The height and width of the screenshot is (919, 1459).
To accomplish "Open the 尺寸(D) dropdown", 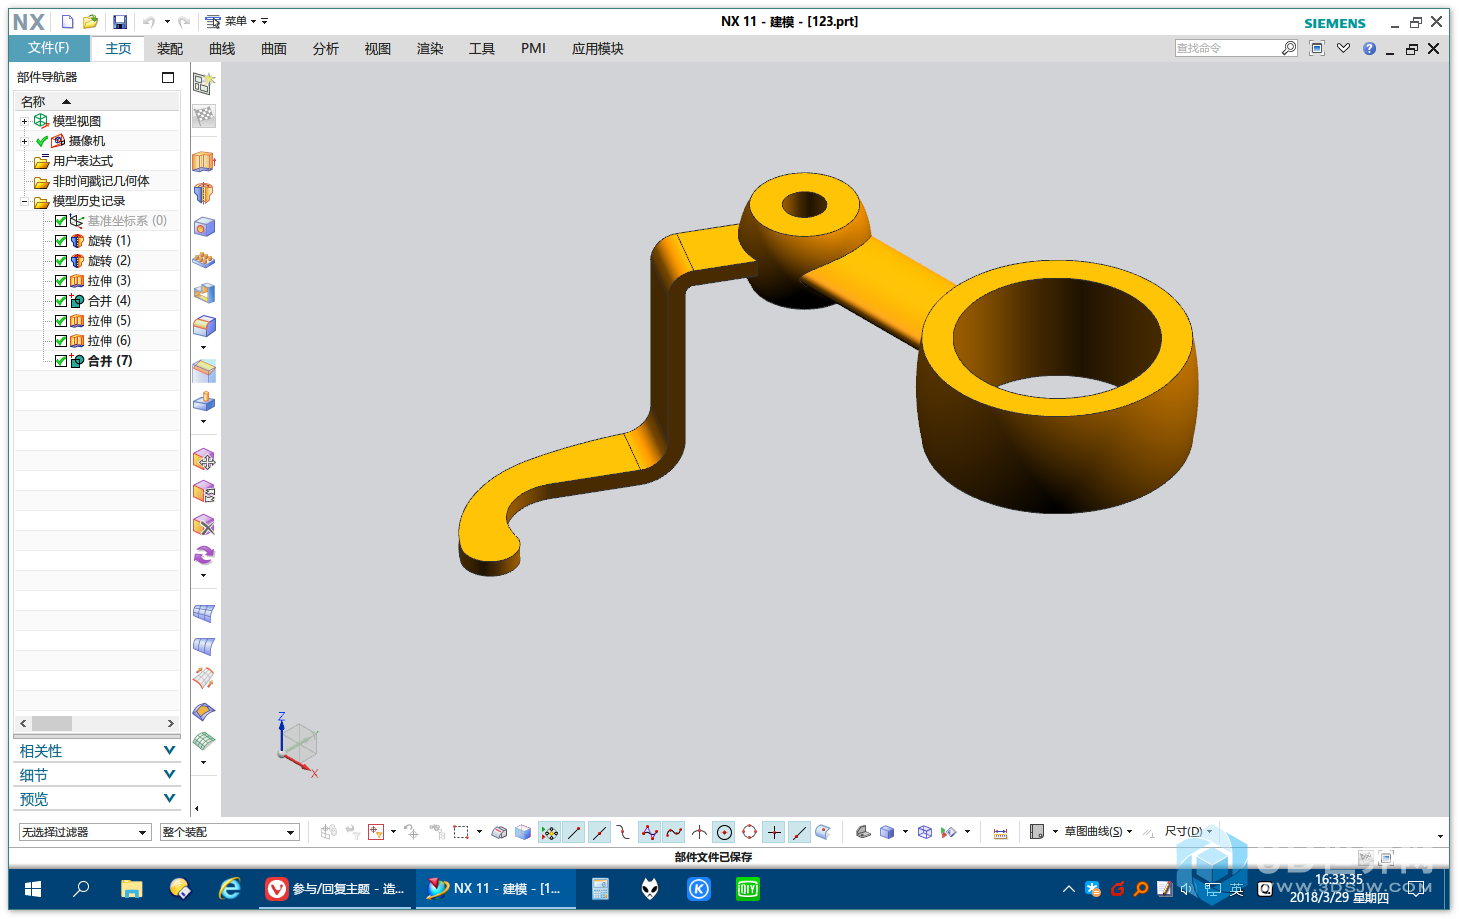I will [x=1188, y=832].
